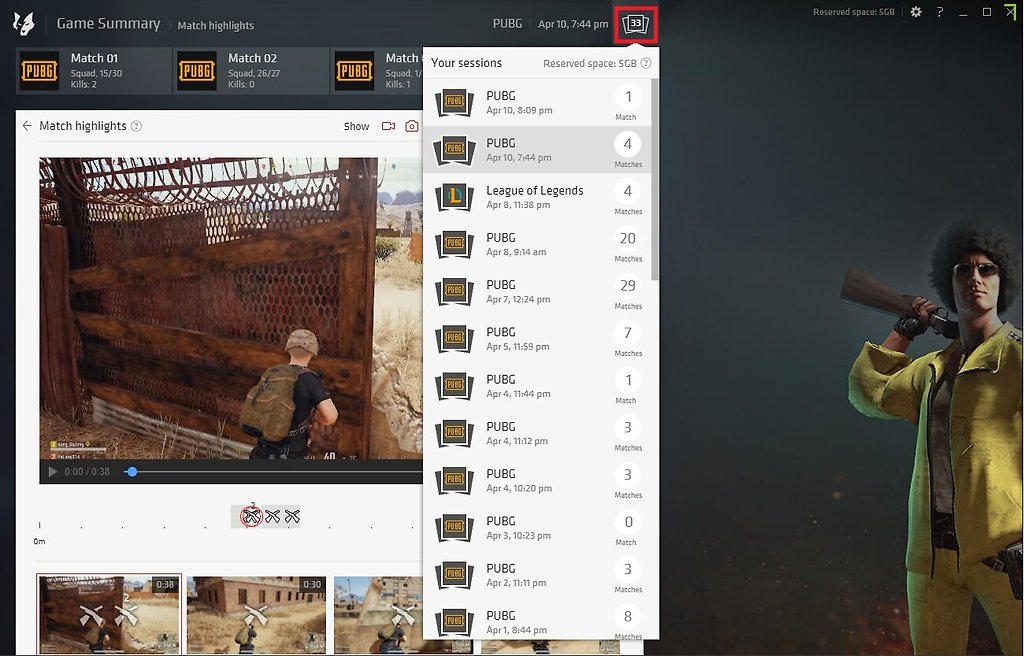Image resolution: width=1024 pixels, height=656 pixels.
Task: Open the Match 02 tab
Action: pyautogui.click(x=251, y=71)
